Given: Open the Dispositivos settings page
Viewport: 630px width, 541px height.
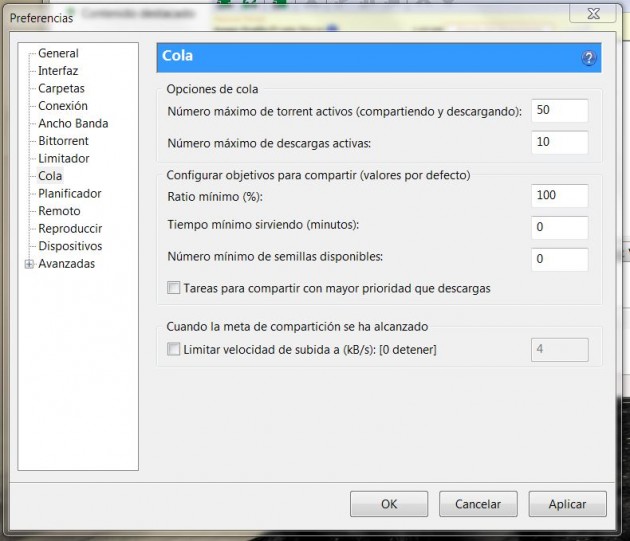Looking at the screenshot, I should [x=70, y=246].
